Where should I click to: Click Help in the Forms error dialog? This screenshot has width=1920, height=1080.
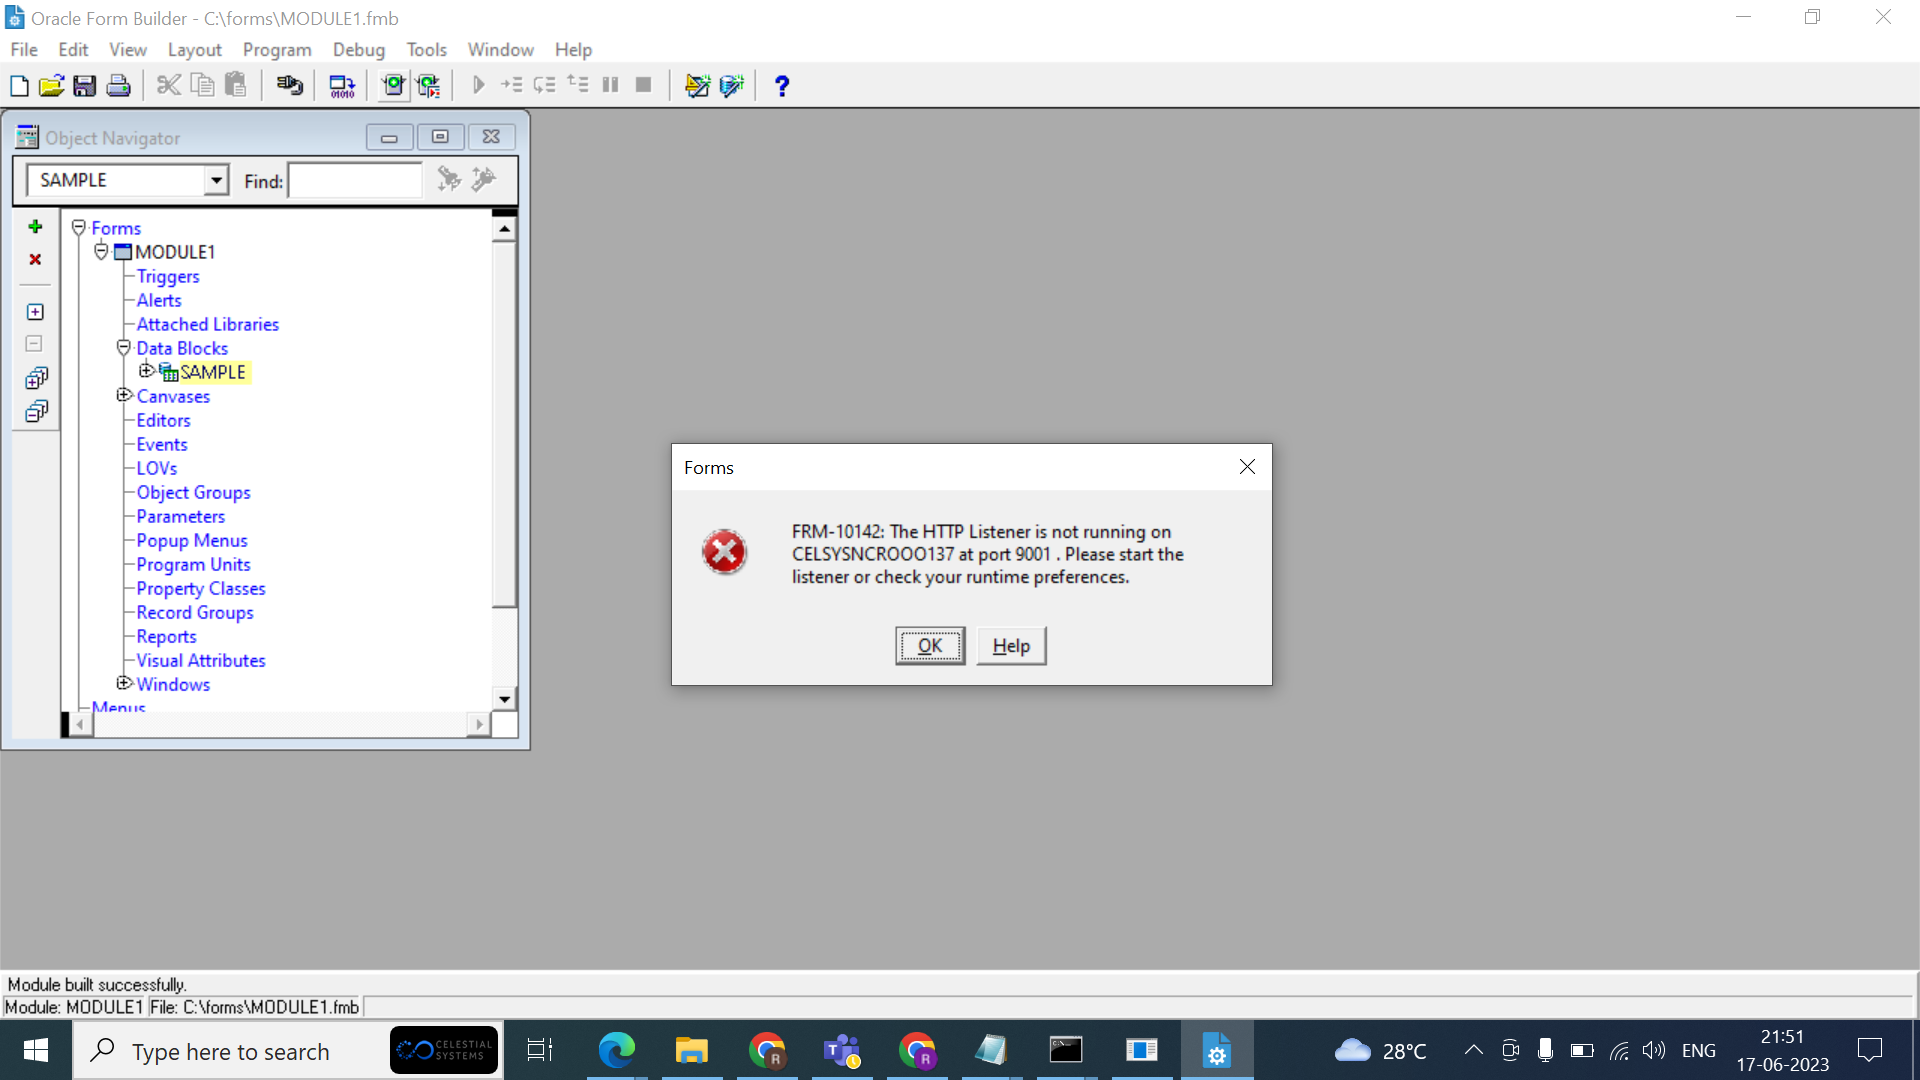point(1011,646)
